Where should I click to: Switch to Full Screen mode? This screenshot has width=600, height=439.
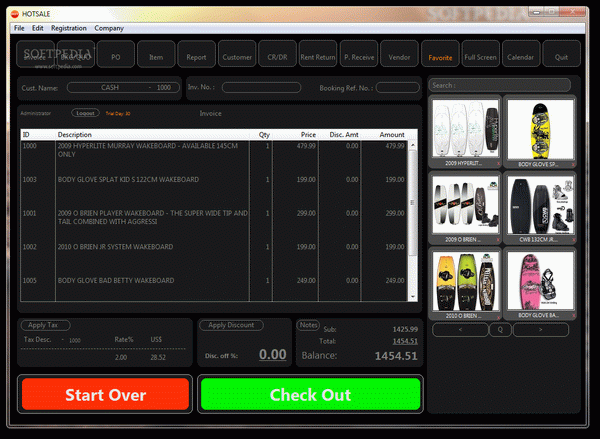click(x=481, y=54)
